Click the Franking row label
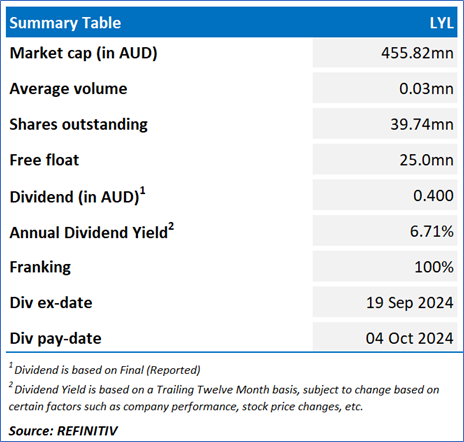464x442 pixels. (40, 267)
